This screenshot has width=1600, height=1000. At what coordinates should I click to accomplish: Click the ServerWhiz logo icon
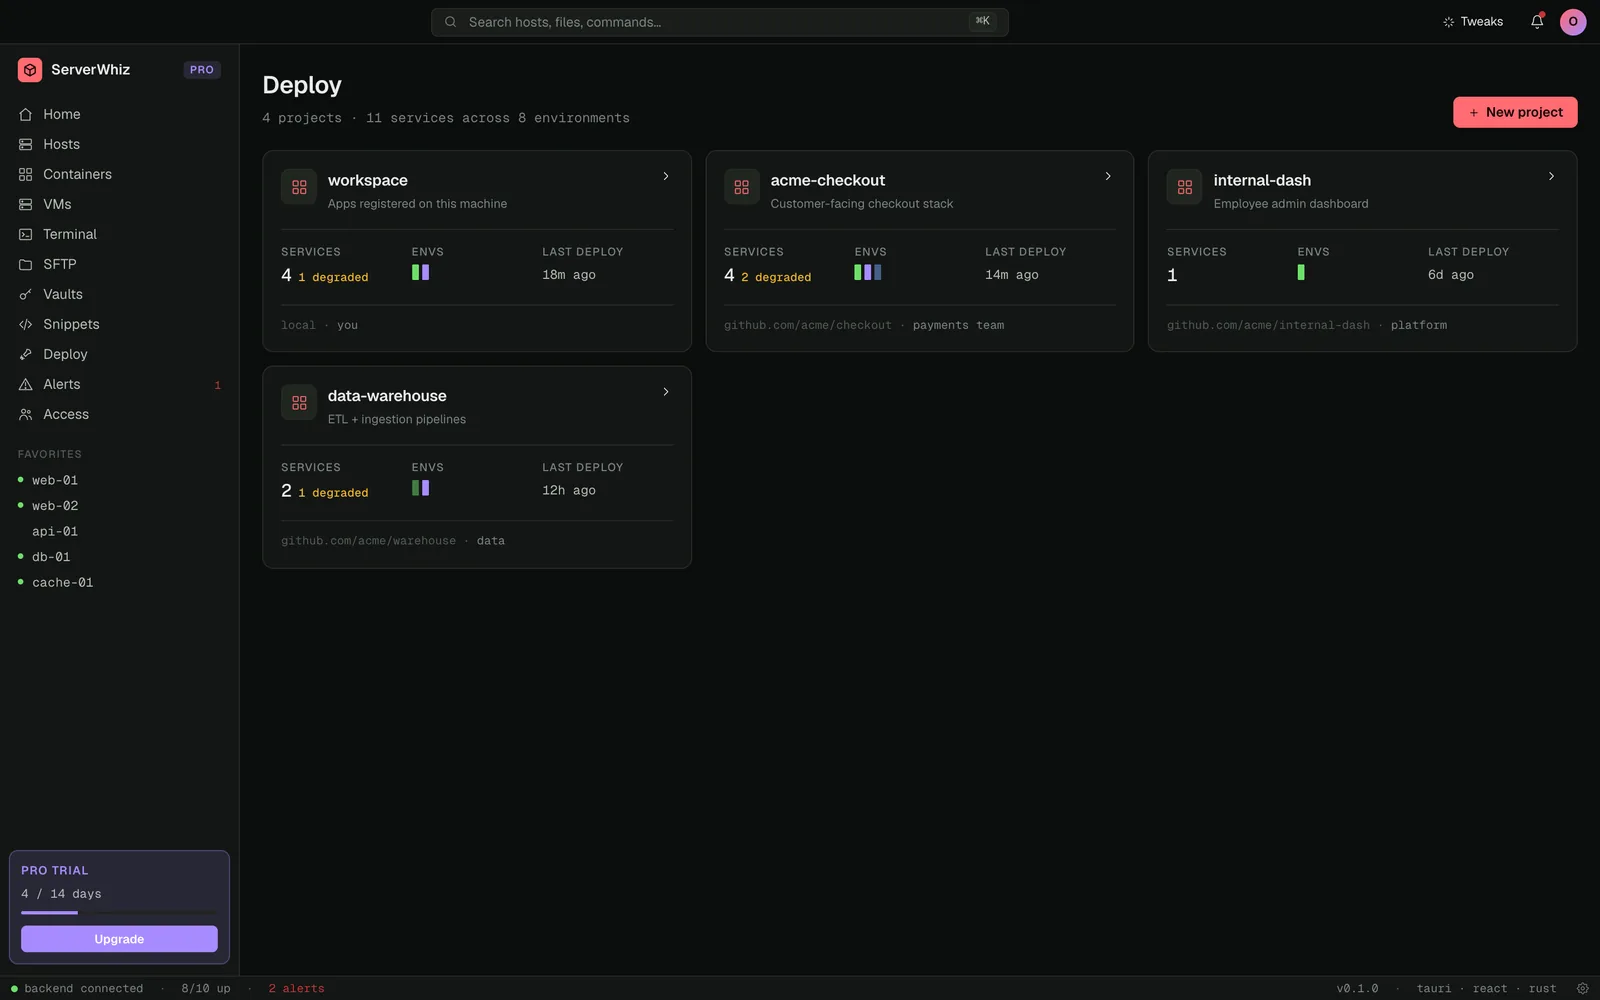coord(30,70)
